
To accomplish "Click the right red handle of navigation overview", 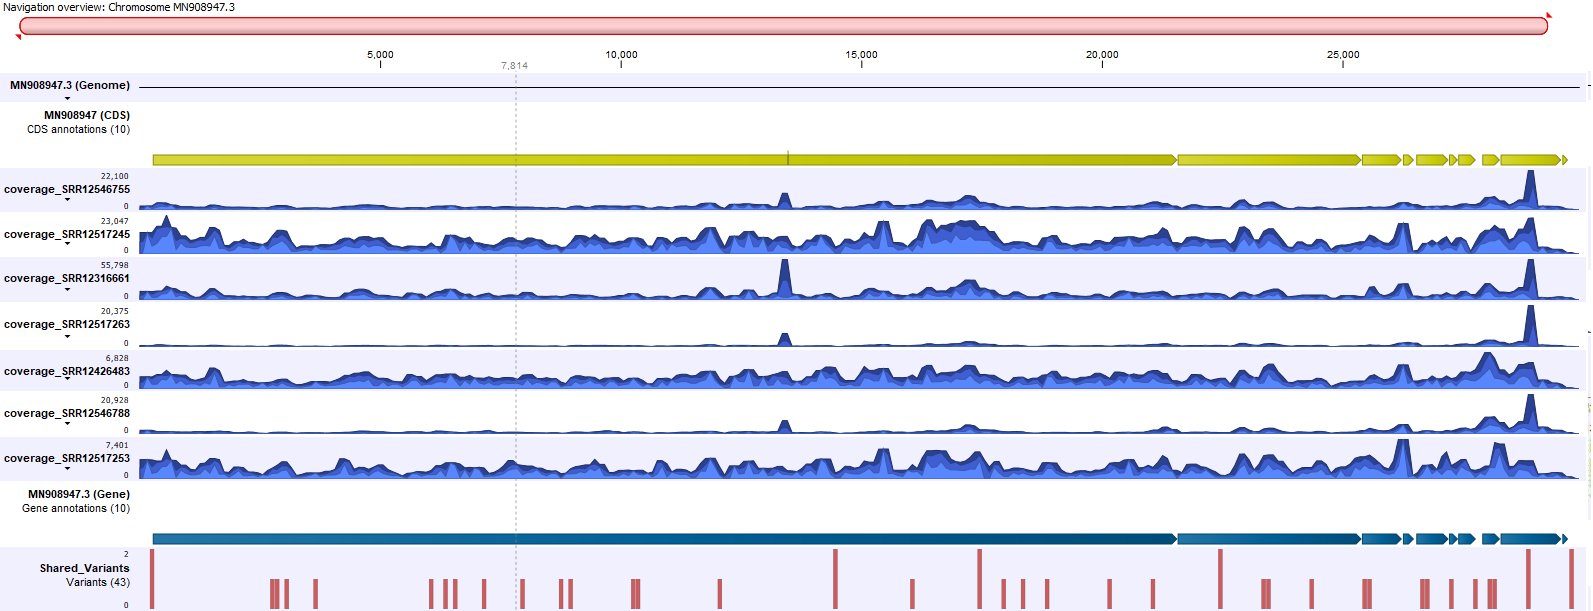I will 1549,16.
